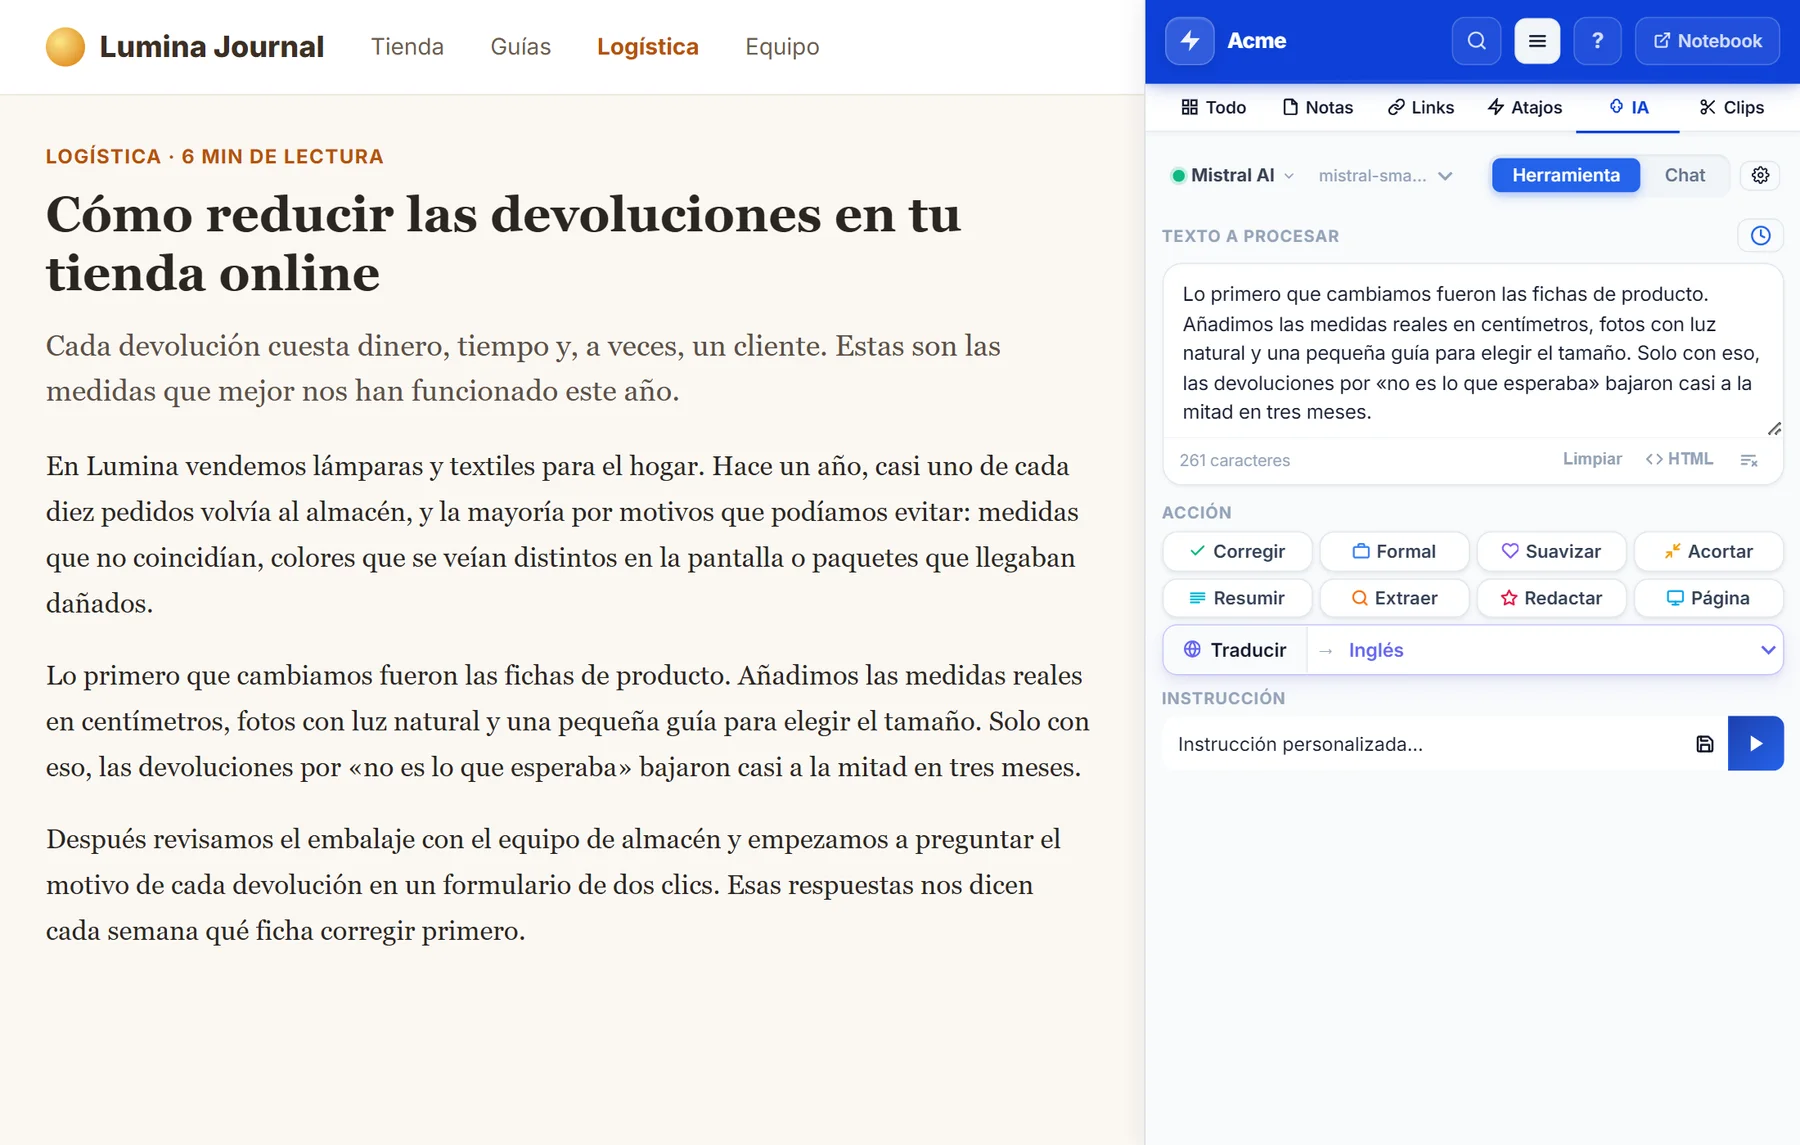Go to Tienda in site navigation
Screen dimensions: 1800x1145
(x=407, y=47)
